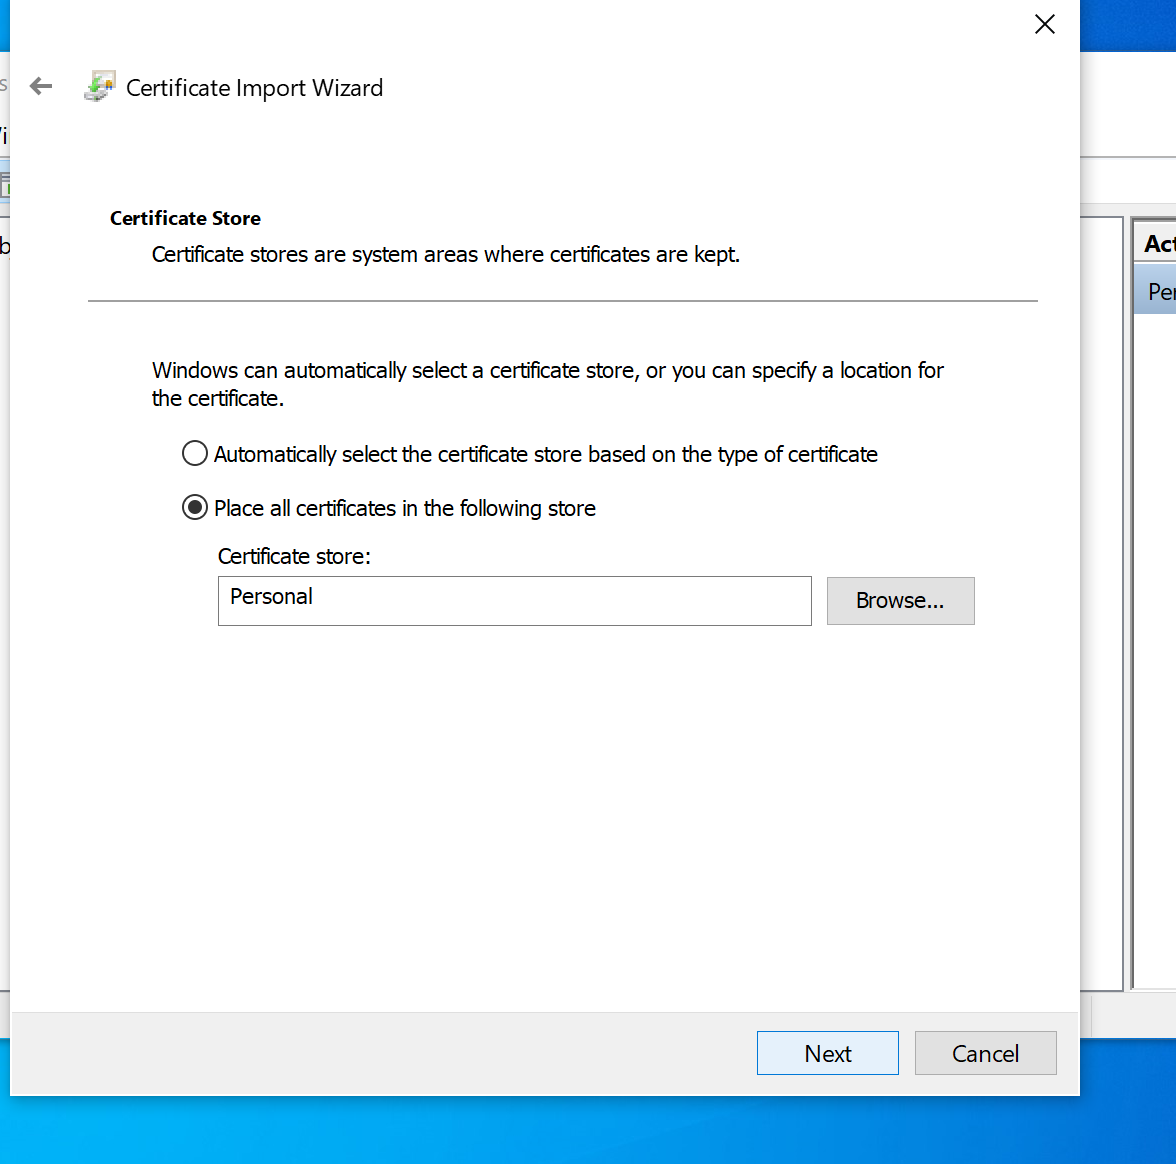Click the 'Certificate Import Wizard' title text
Screen dimensions: 1176x1164
tap(254, 88)
